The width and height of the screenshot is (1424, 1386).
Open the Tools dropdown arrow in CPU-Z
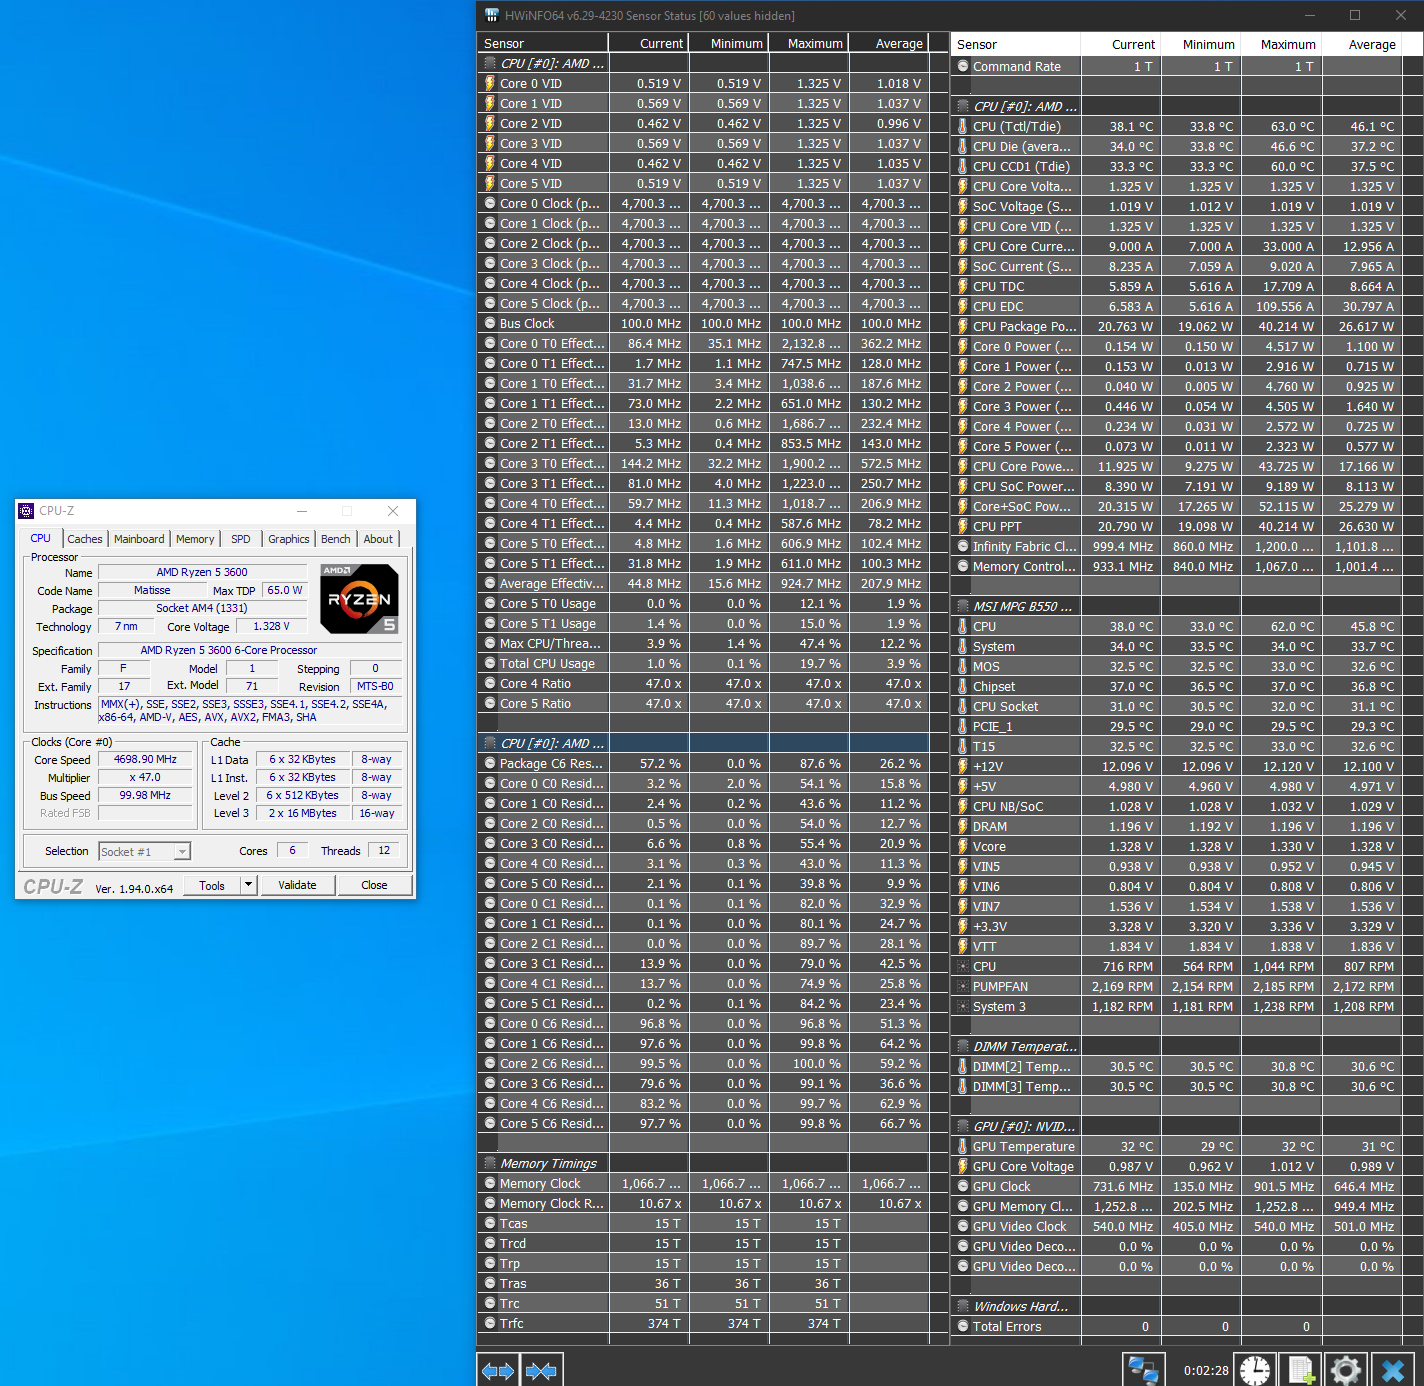coord(248,885)
